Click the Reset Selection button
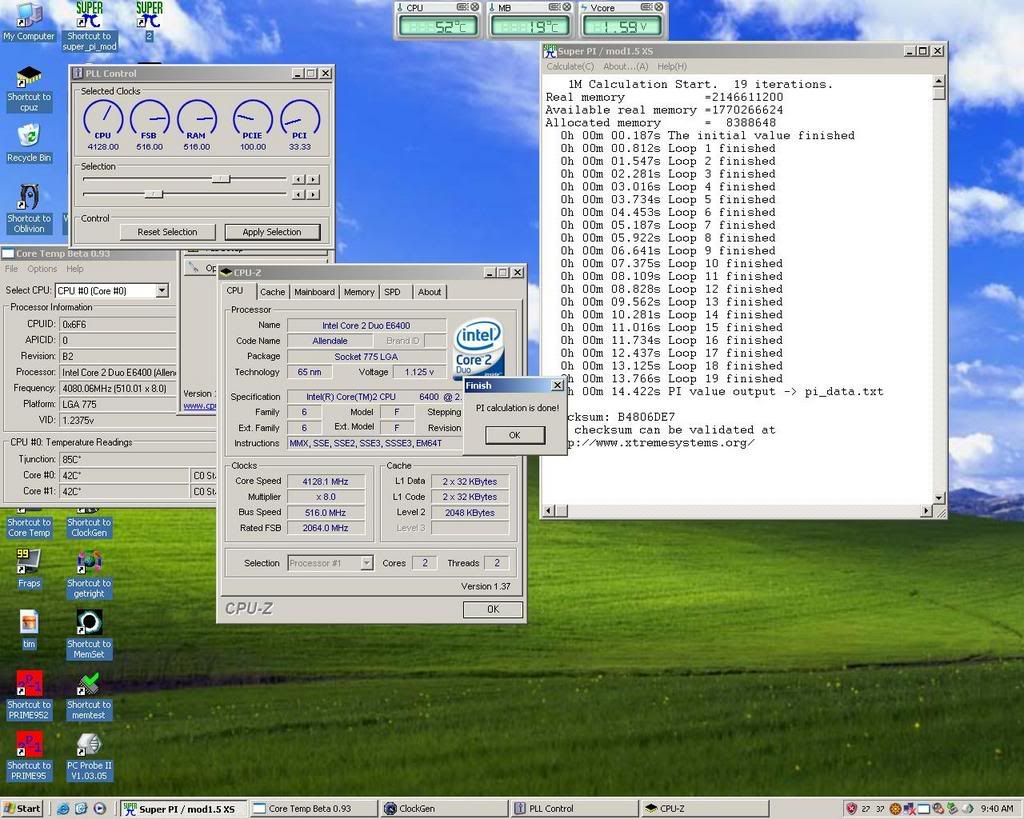 click(167, 232)
